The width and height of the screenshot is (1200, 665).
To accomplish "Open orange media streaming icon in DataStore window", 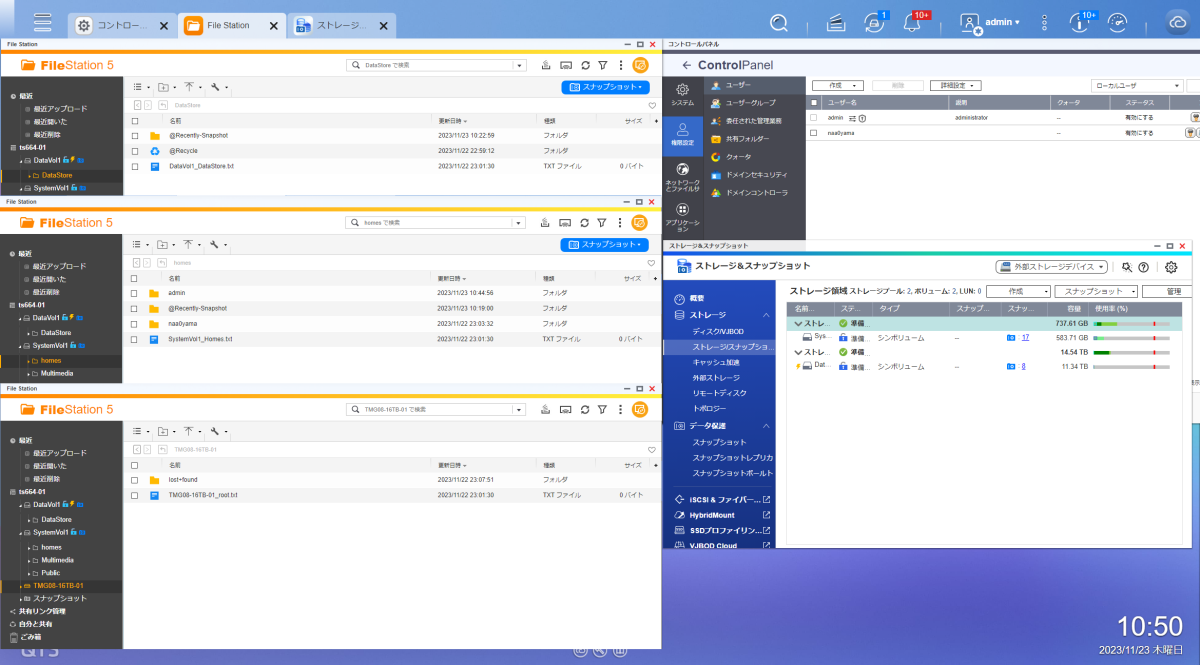I will pyautogui.click(x=641, y=65).
